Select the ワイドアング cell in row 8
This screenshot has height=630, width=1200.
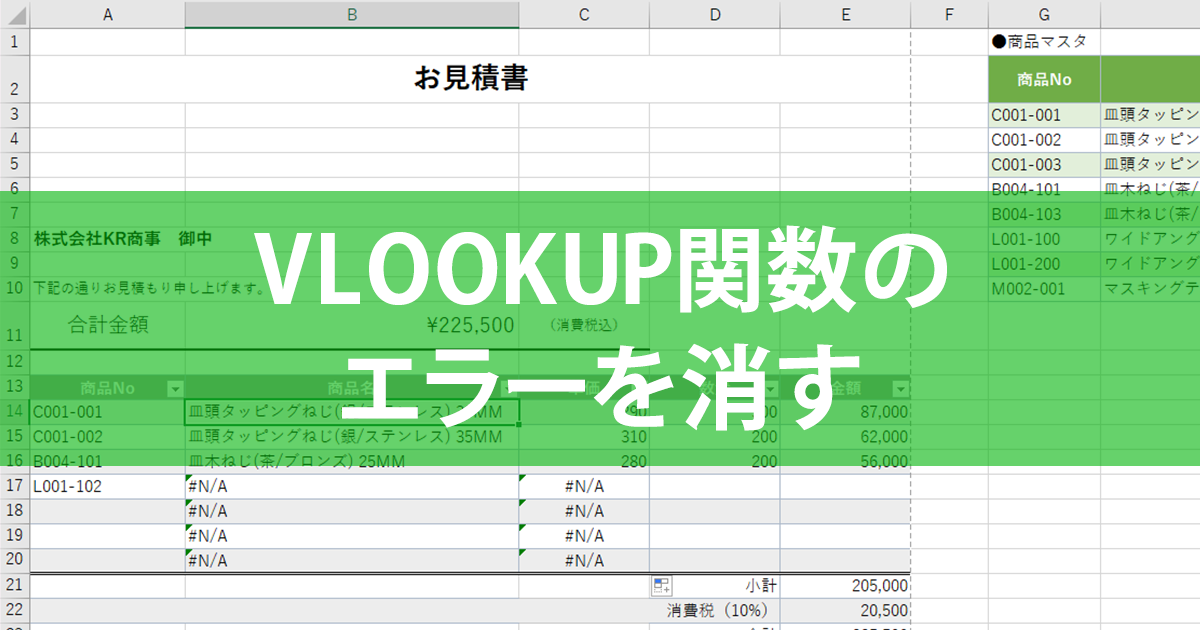coord(1151,239)
